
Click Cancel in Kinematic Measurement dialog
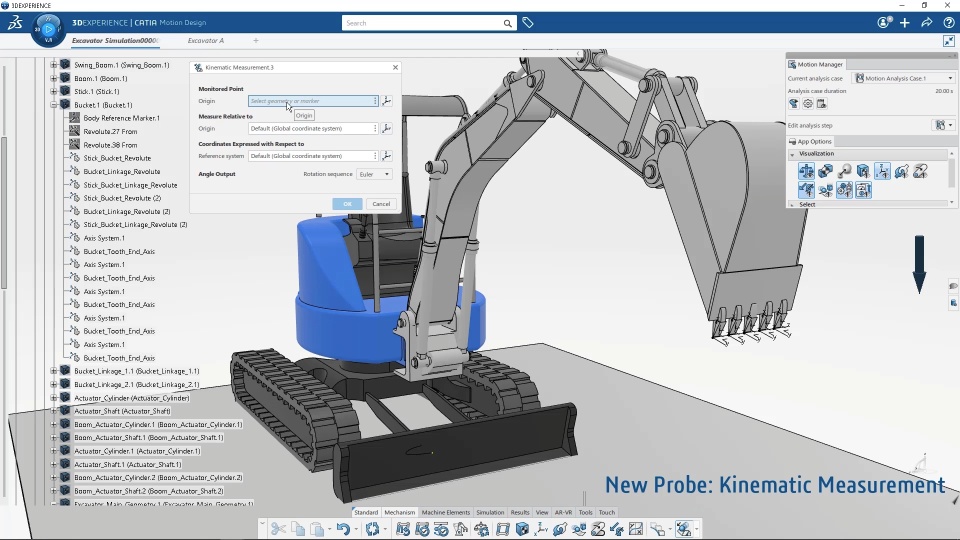pos(381,204)
